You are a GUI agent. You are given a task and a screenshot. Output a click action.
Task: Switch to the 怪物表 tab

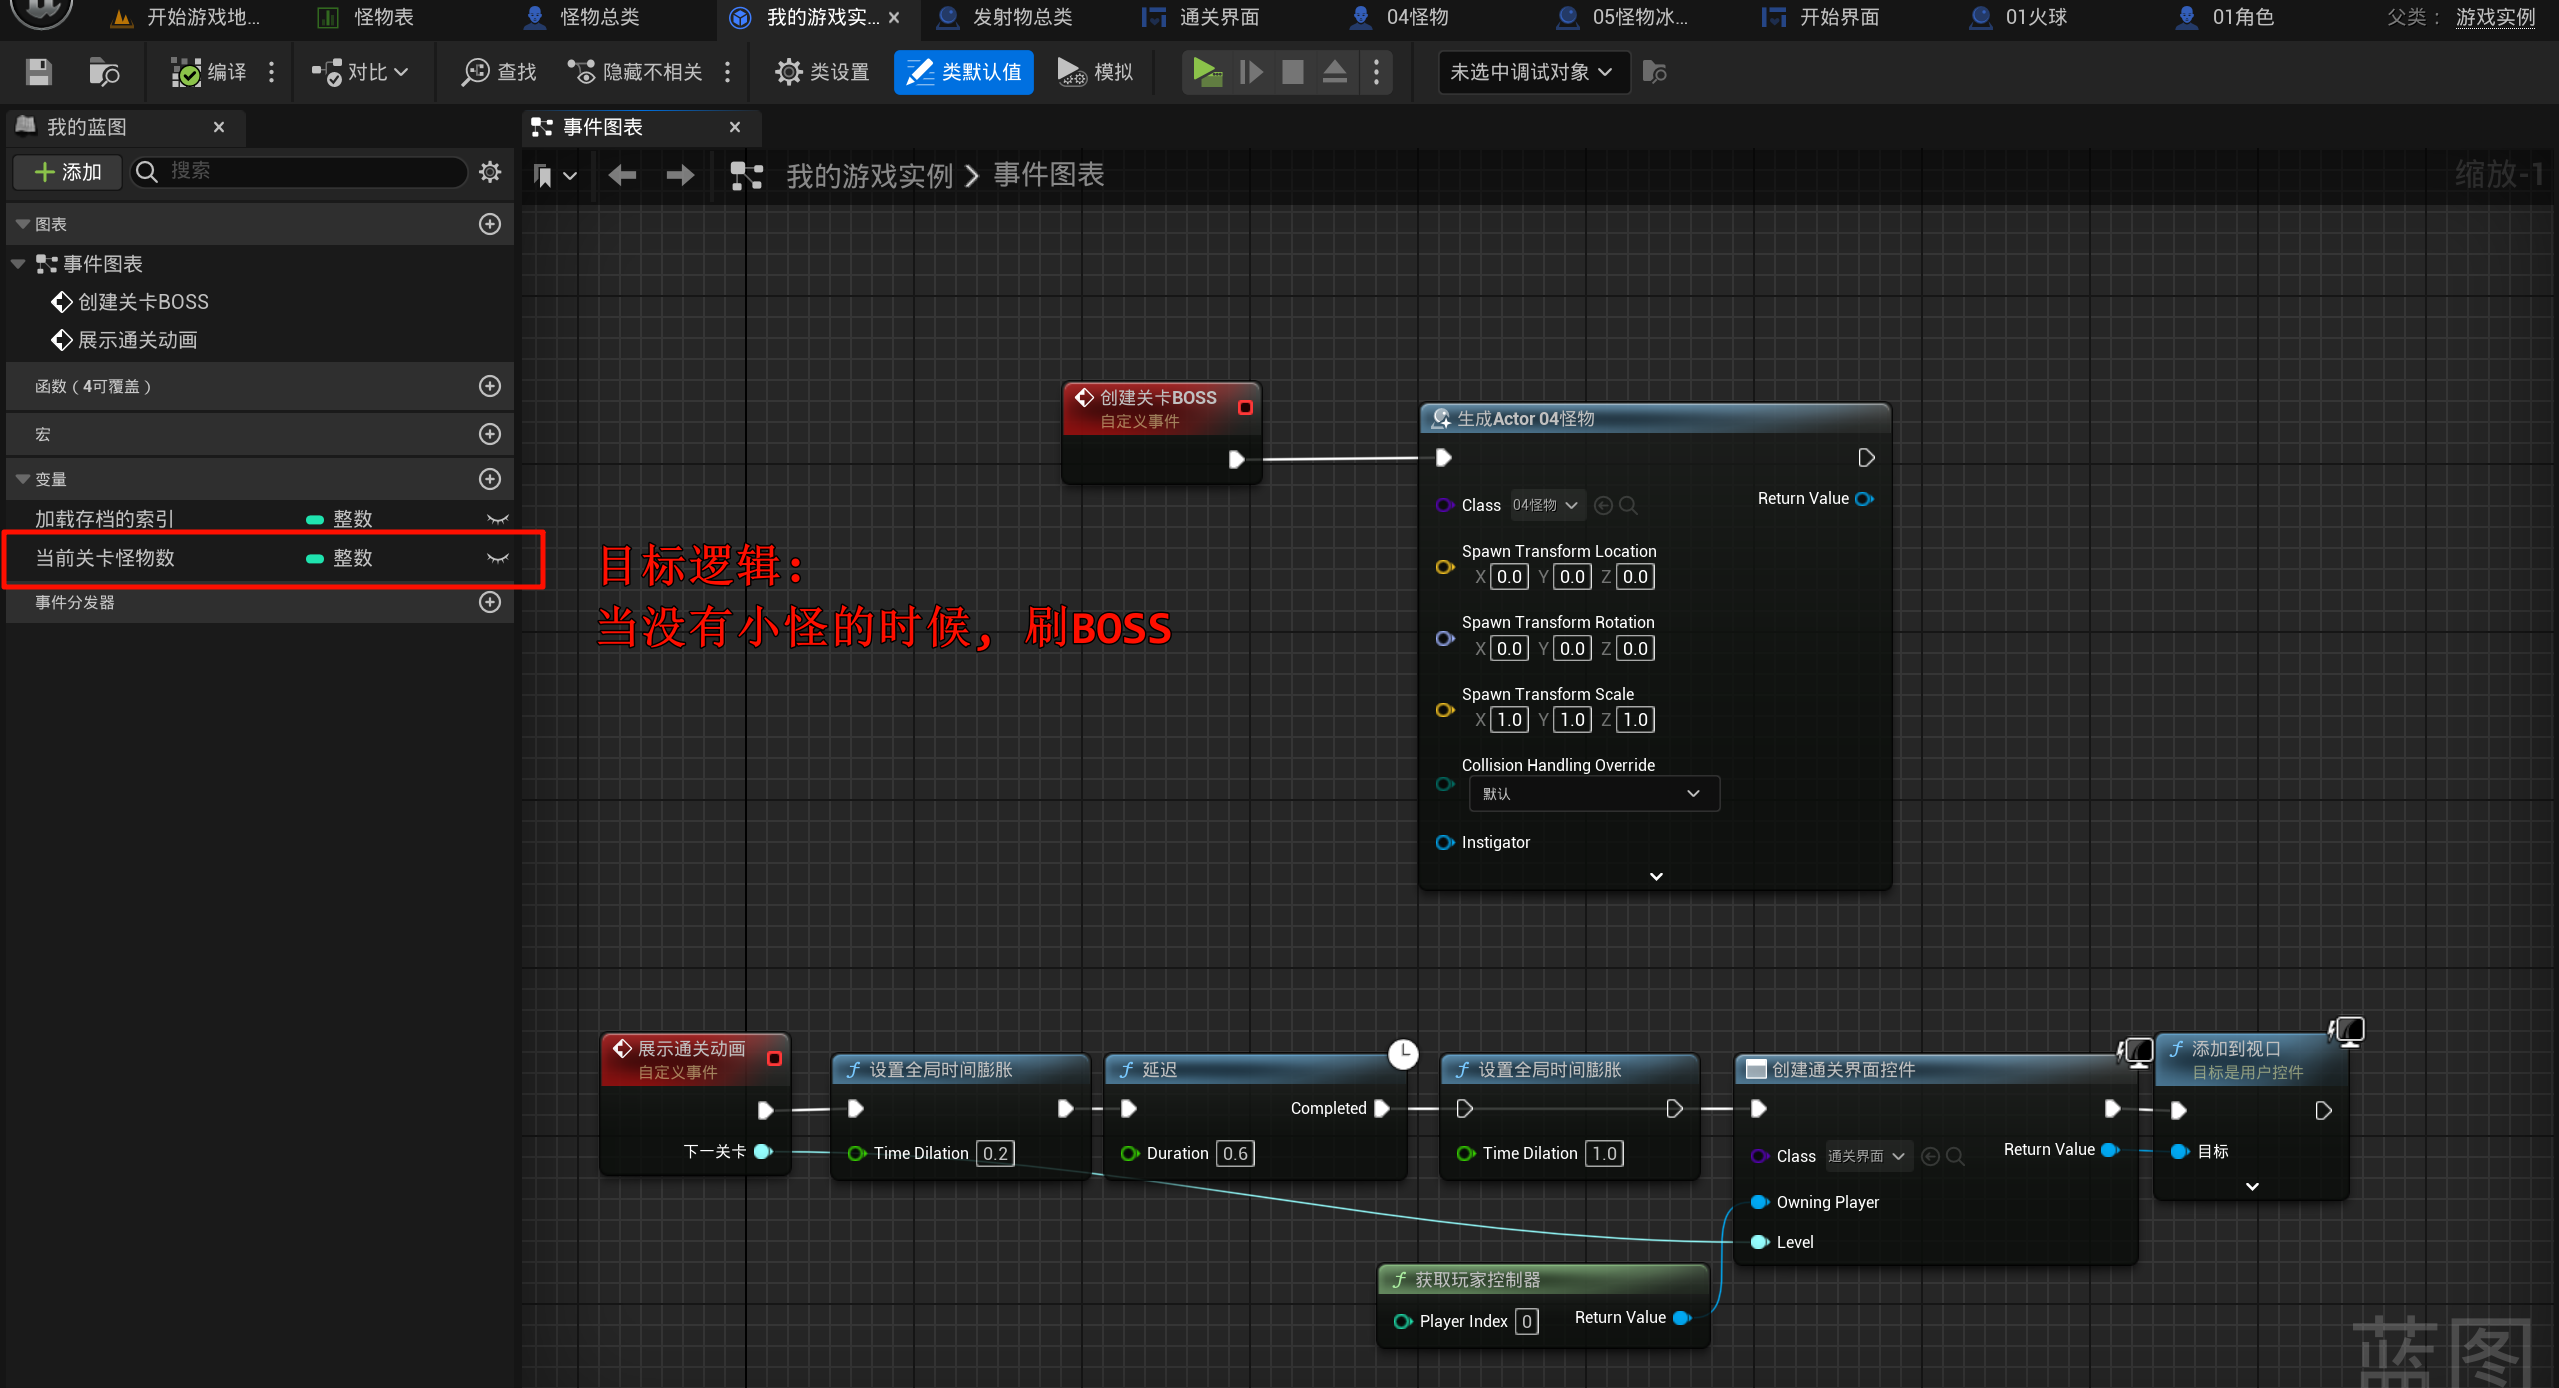click(x=381, y=17)
